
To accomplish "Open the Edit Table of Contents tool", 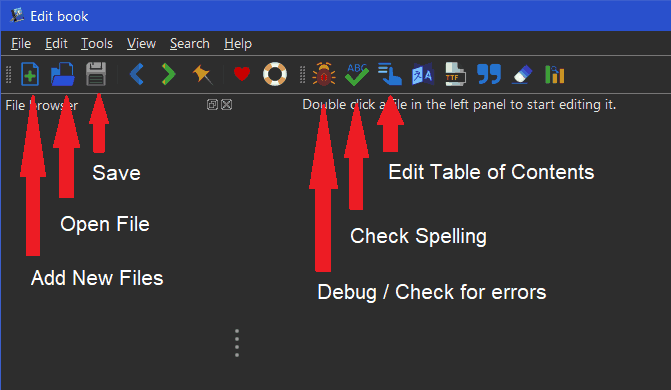I will pos(389,74).
